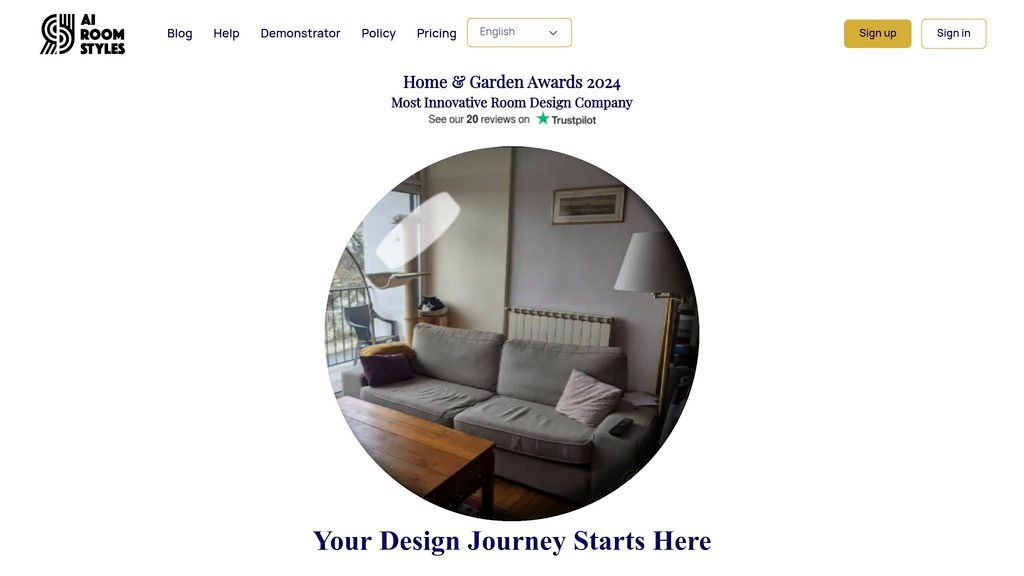Click the Home & Garden Awards 2024 heading
The width and height of the screenshot is (1024, 576).
[512, 82]
